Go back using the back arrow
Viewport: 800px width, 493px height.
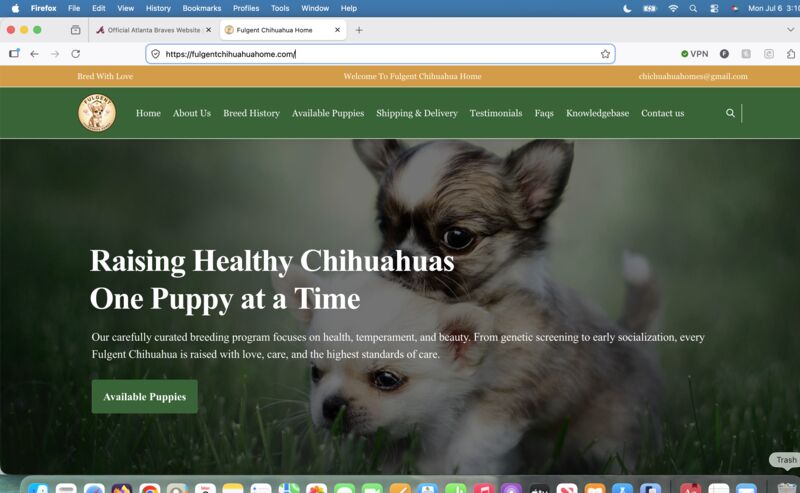coord(34,54)
